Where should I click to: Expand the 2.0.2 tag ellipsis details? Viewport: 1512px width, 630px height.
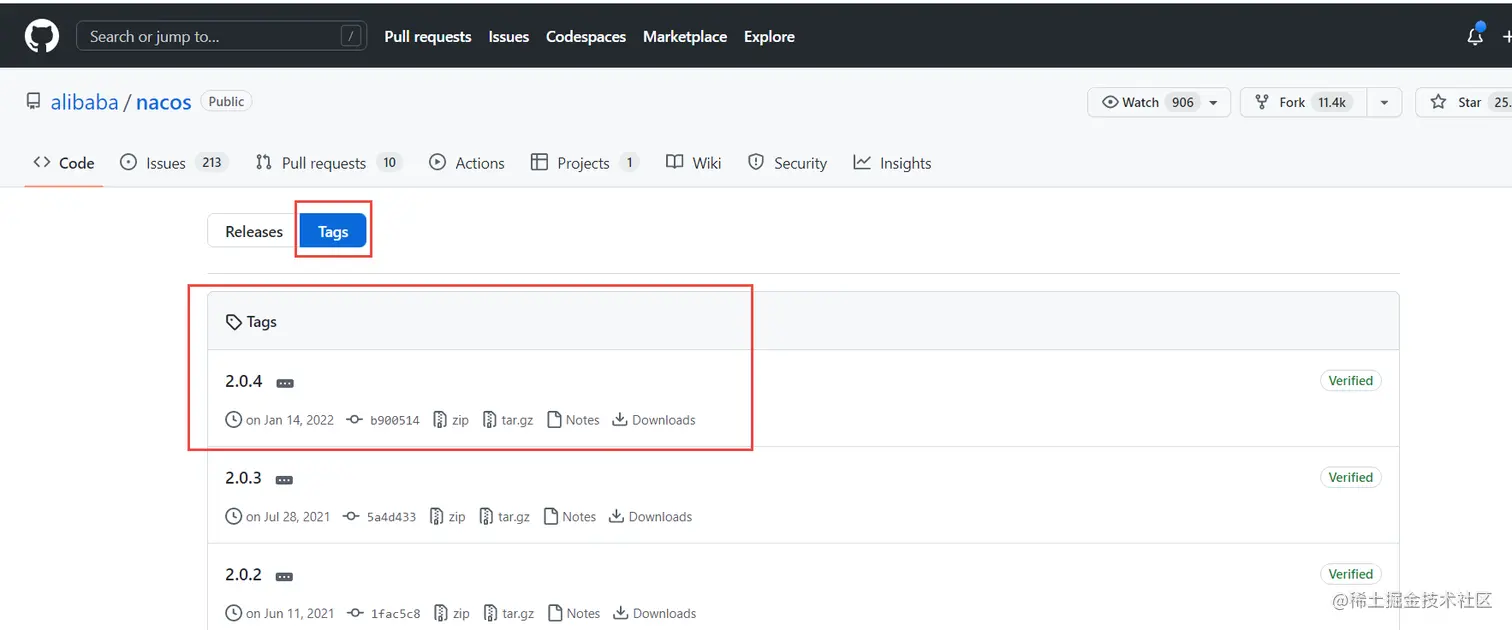click(x=284, y=577)
